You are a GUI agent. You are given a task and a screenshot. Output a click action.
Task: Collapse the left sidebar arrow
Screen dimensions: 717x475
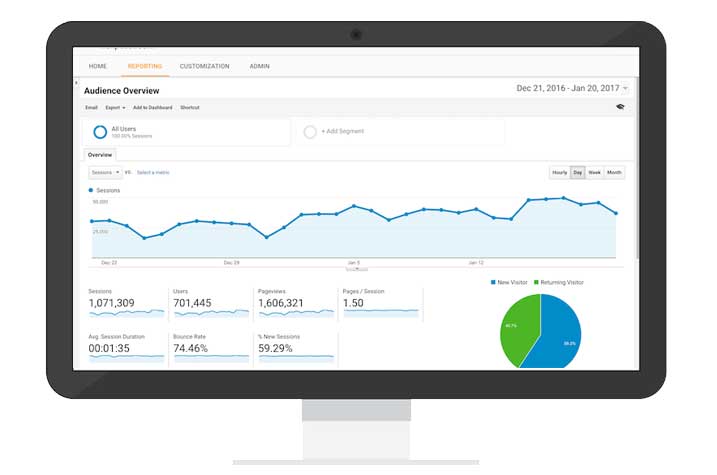(x=76, y=83)
